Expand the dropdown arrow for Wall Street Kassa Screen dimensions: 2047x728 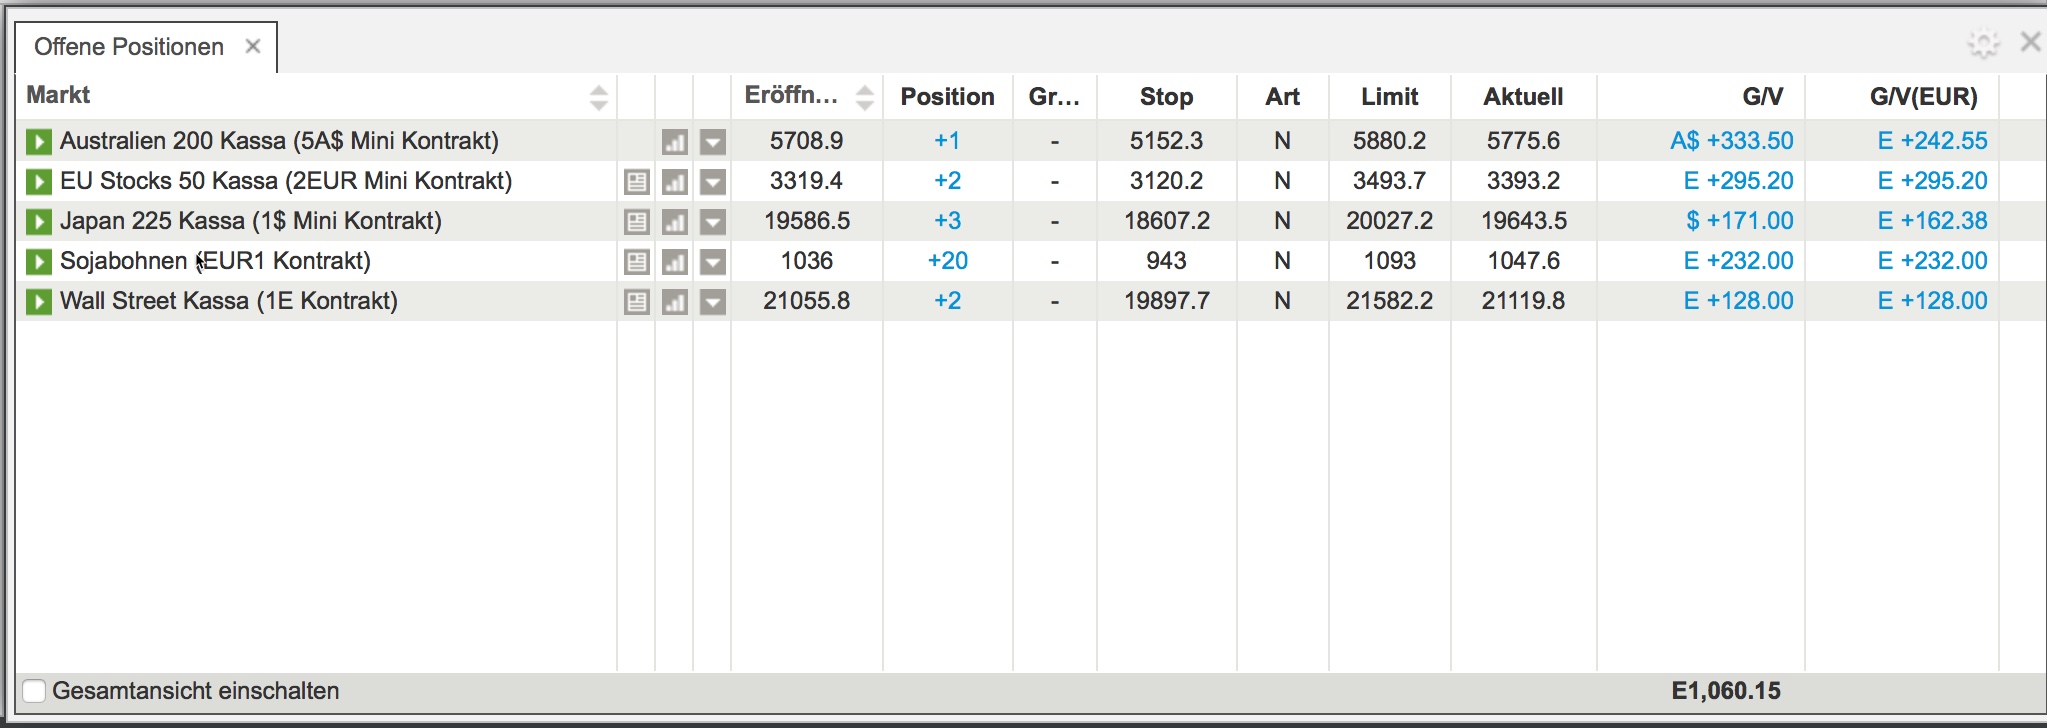coord(712,302)
